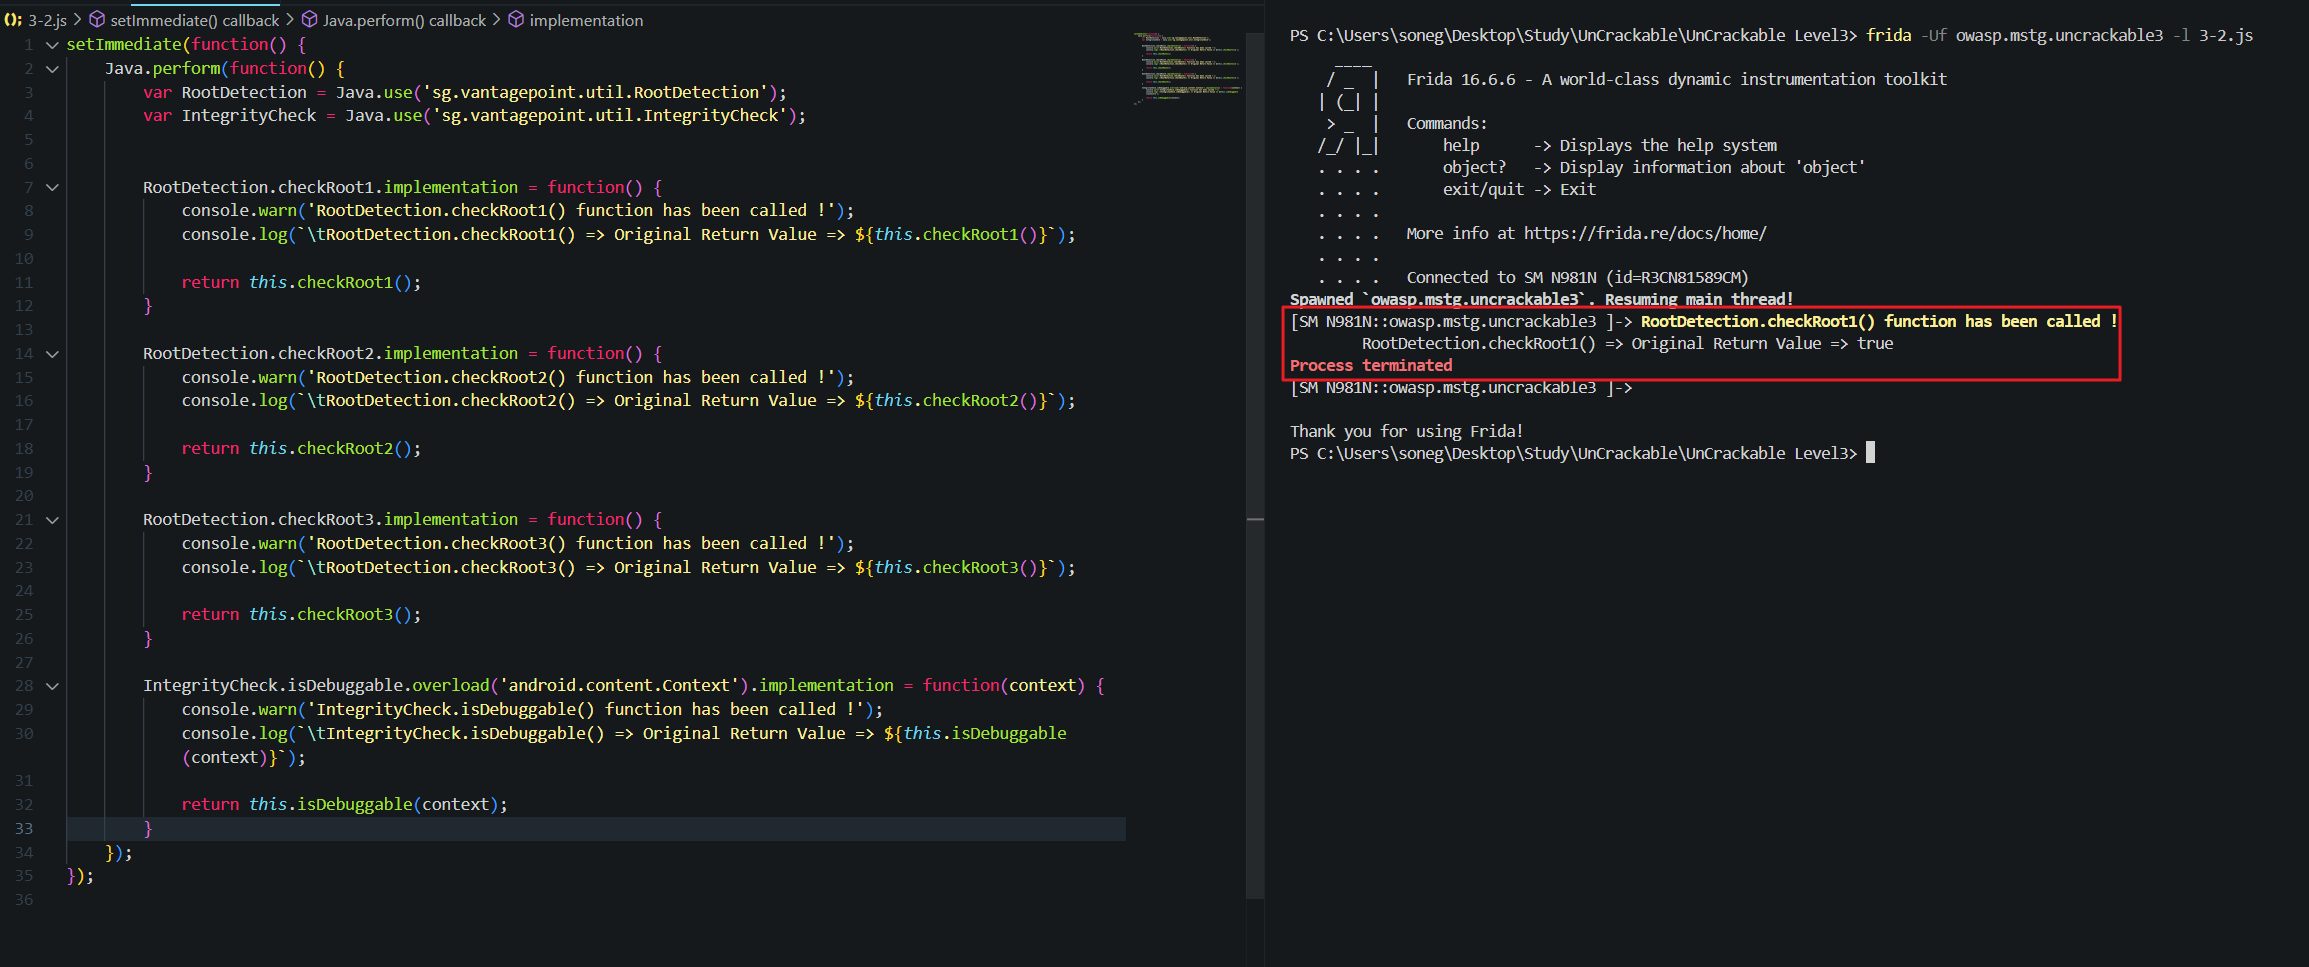Place cursor on 'var RootDetection' on line 3
This screenshot has height=967, width=2309.
click(x=225, y=92)
